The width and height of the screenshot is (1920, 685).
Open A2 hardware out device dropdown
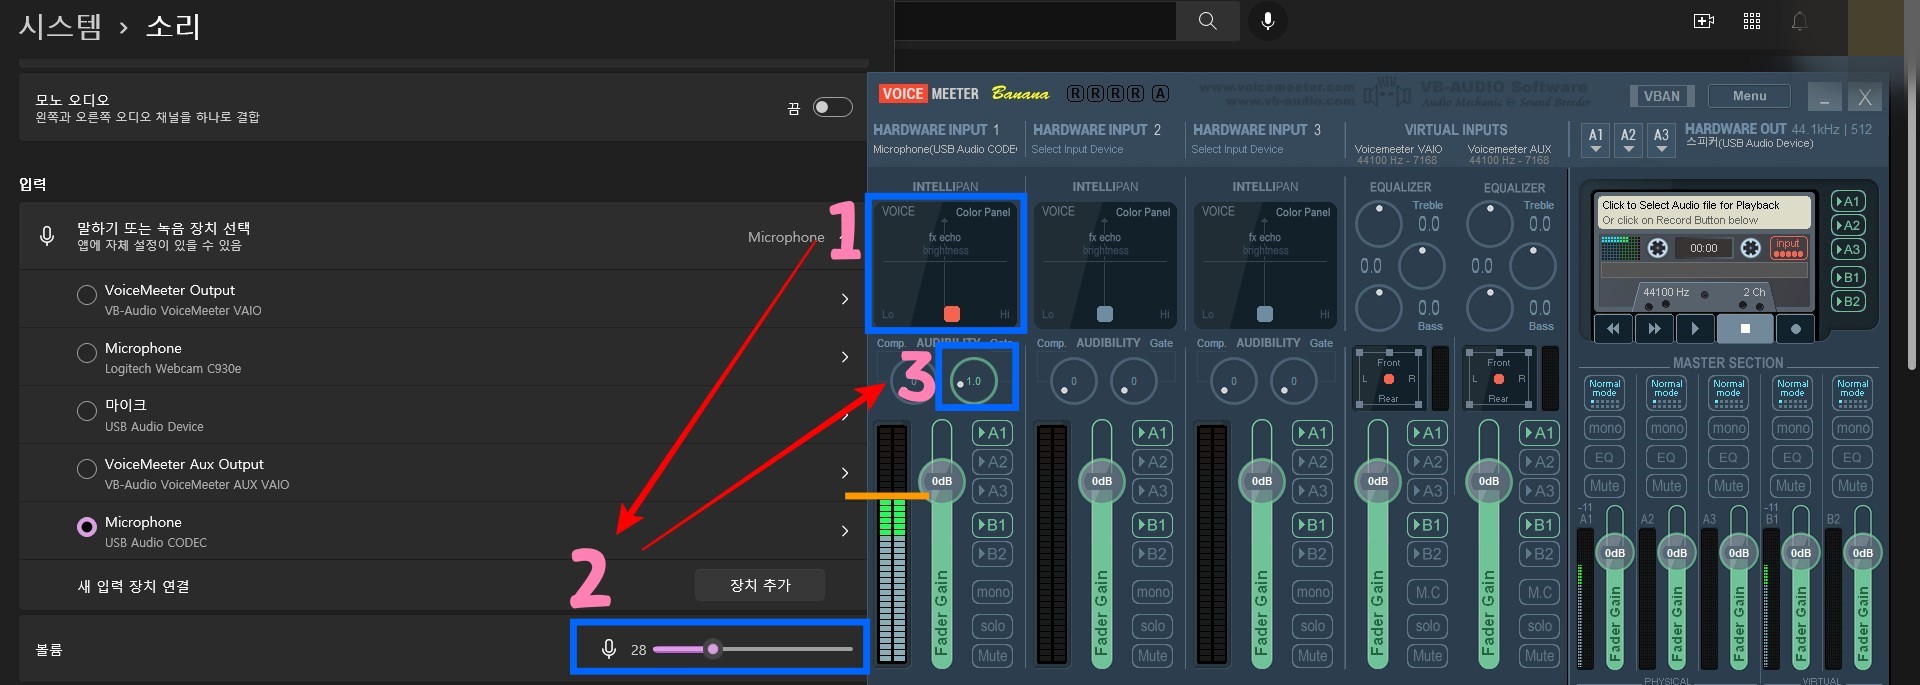pyautogui.click(x=1628, y=140)
